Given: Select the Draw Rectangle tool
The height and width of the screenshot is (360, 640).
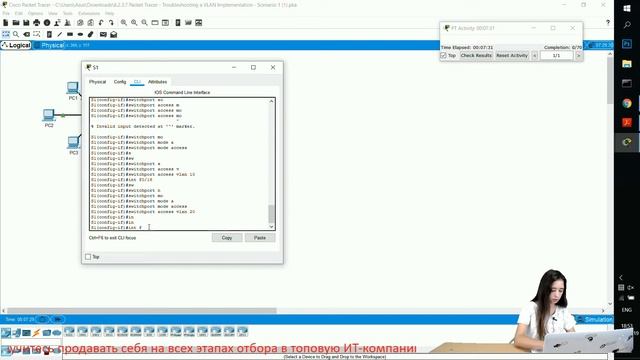Looking at the screenshot, I should 70,34.
